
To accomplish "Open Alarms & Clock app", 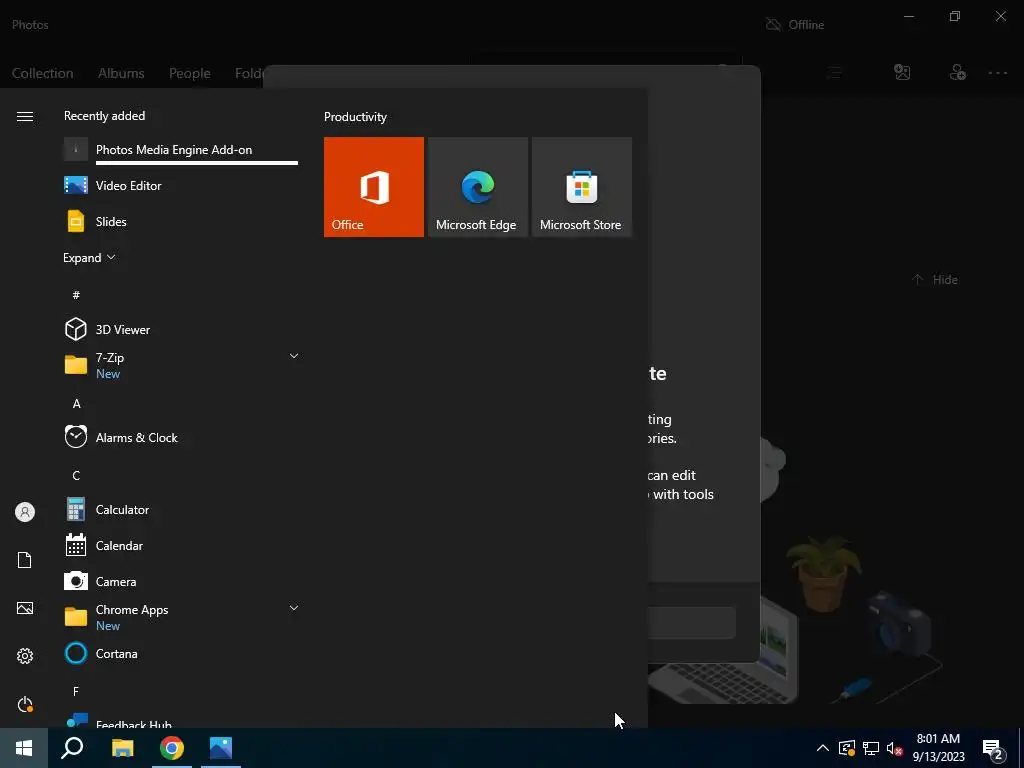I will [x=181, y=438].
